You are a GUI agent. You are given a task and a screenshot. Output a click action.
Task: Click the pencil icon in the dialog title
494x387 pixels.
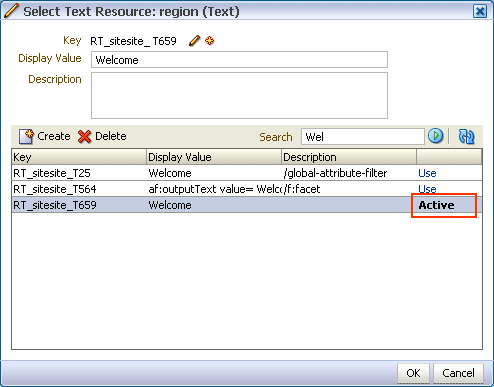pos(11,11)
